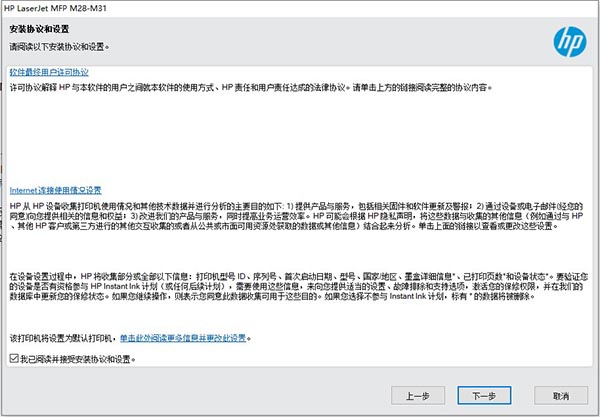The image size is (600, 417).
Task: Open the Internet 连接使用情况设置 link
Action: 55,190
